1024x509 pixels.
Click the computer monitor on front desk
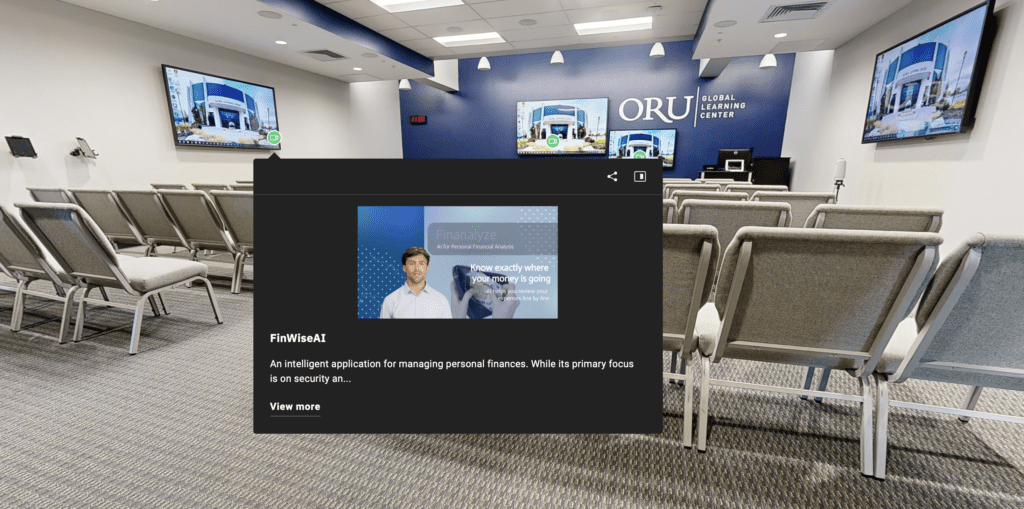[x=734, y=159]
